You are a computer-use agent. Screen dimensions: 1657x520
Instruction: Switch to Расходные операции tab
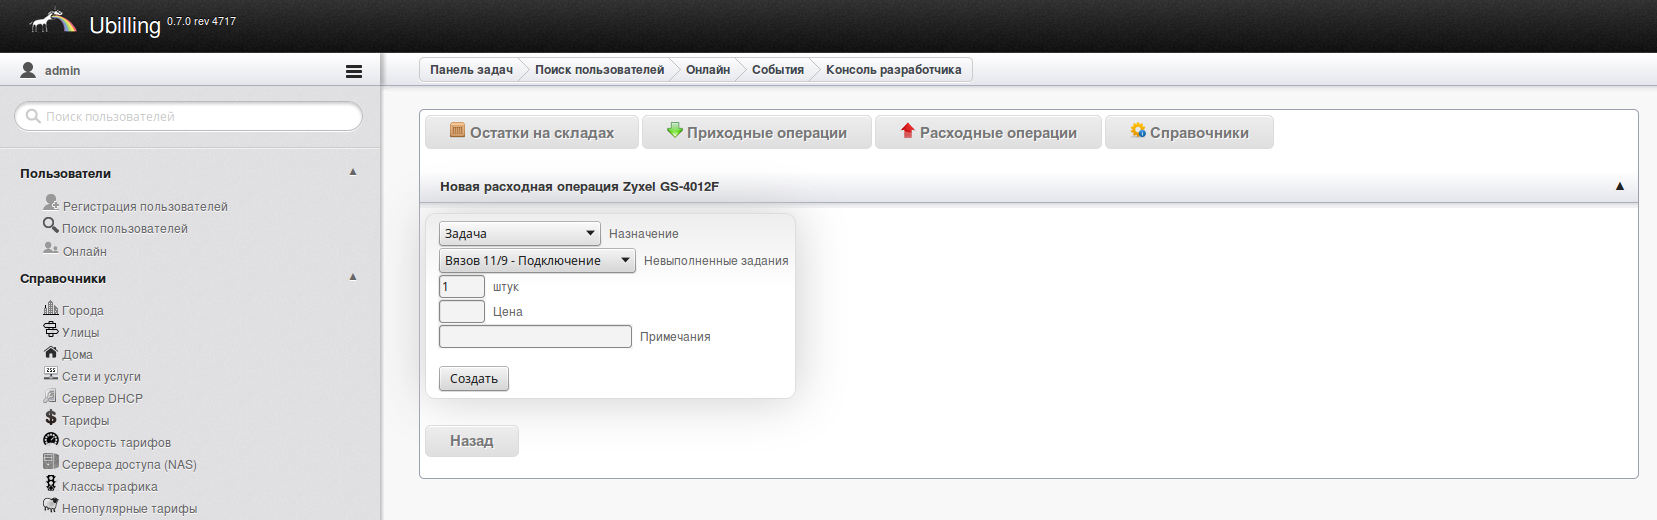click(988, 133)
